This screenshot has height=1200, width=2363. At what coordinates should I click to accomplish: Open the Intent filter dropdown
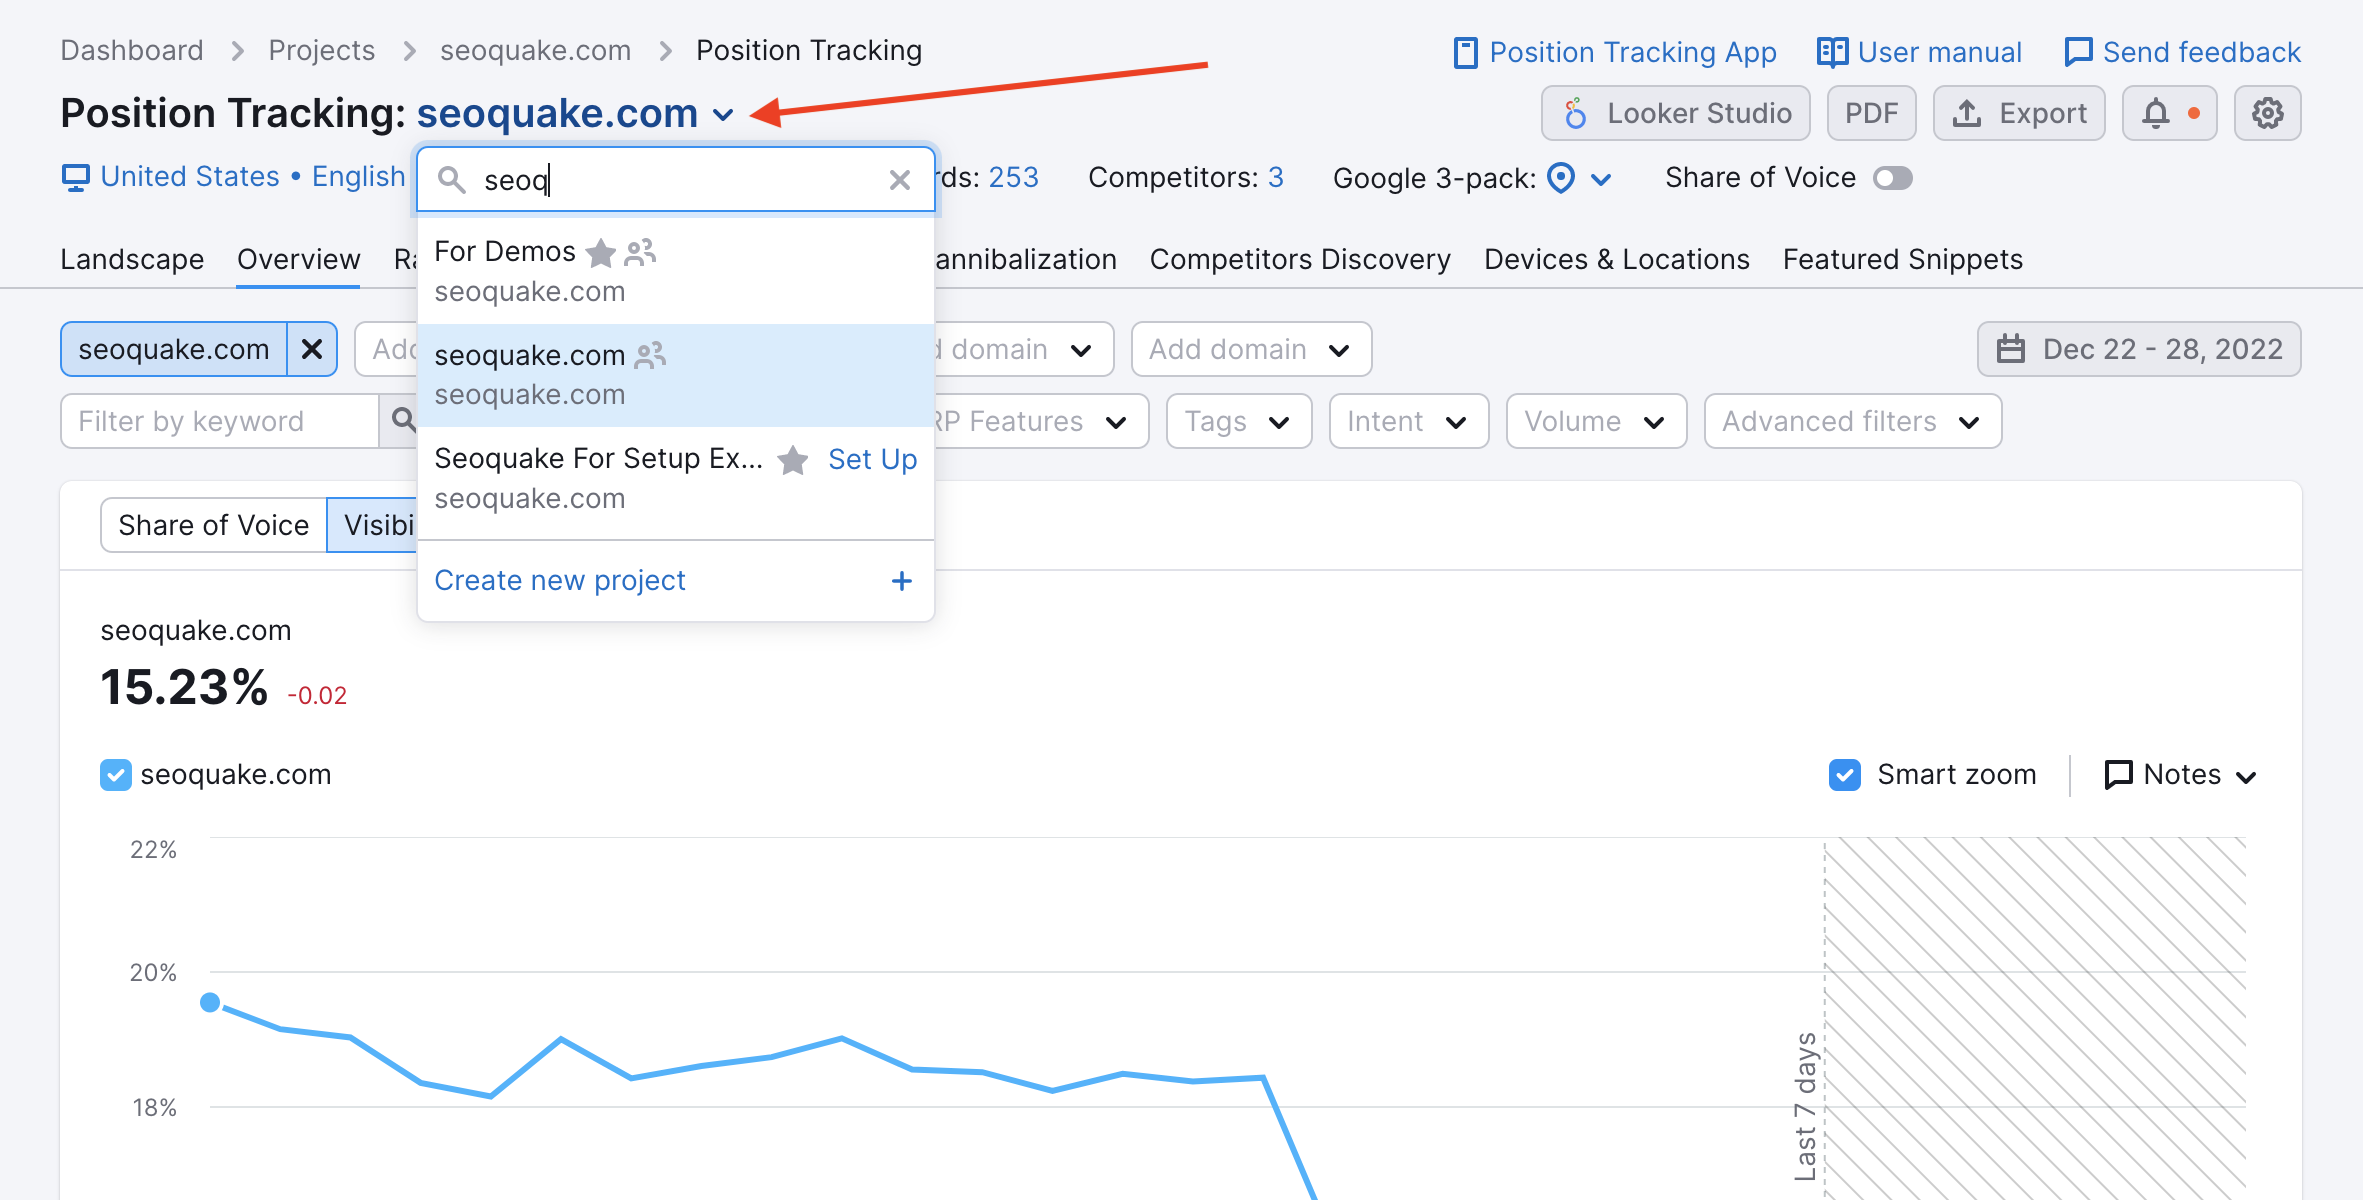(x=1408, y=421)
